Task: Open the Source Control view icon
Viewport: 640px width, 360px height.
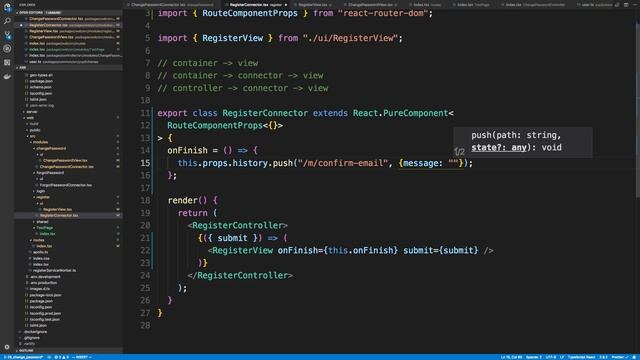Action: click(x=7, y=35)
